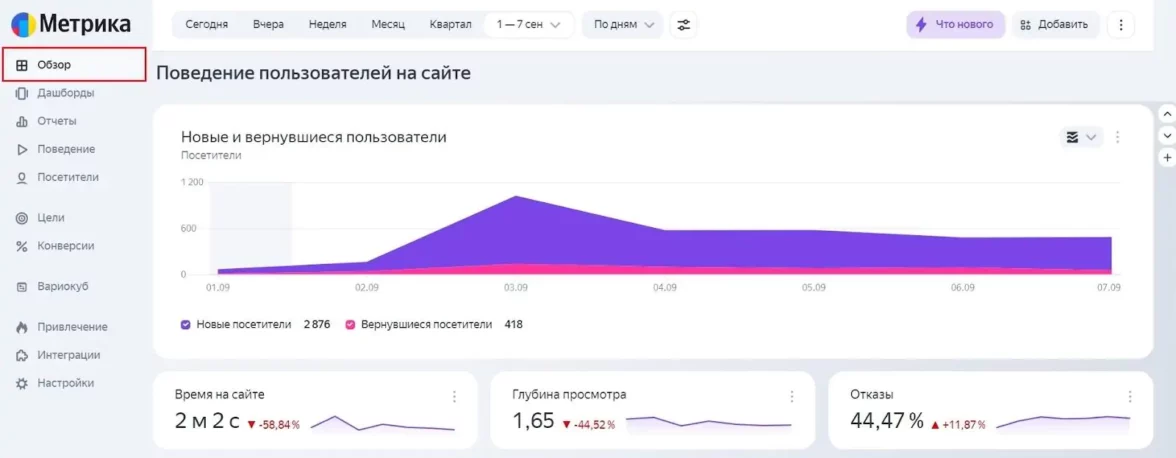Click the 1,65 depth value

(x=533, y=421)
